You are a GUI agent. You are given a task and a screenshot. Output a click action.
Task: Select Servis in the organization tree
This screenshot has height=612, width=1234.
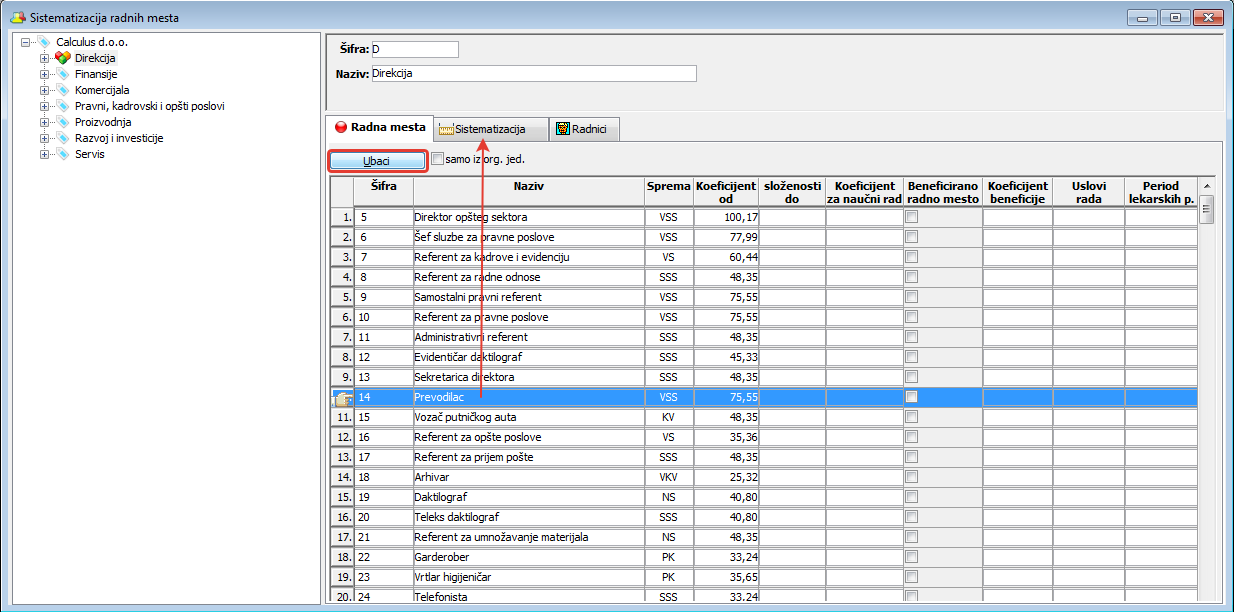tap(89, 154)
